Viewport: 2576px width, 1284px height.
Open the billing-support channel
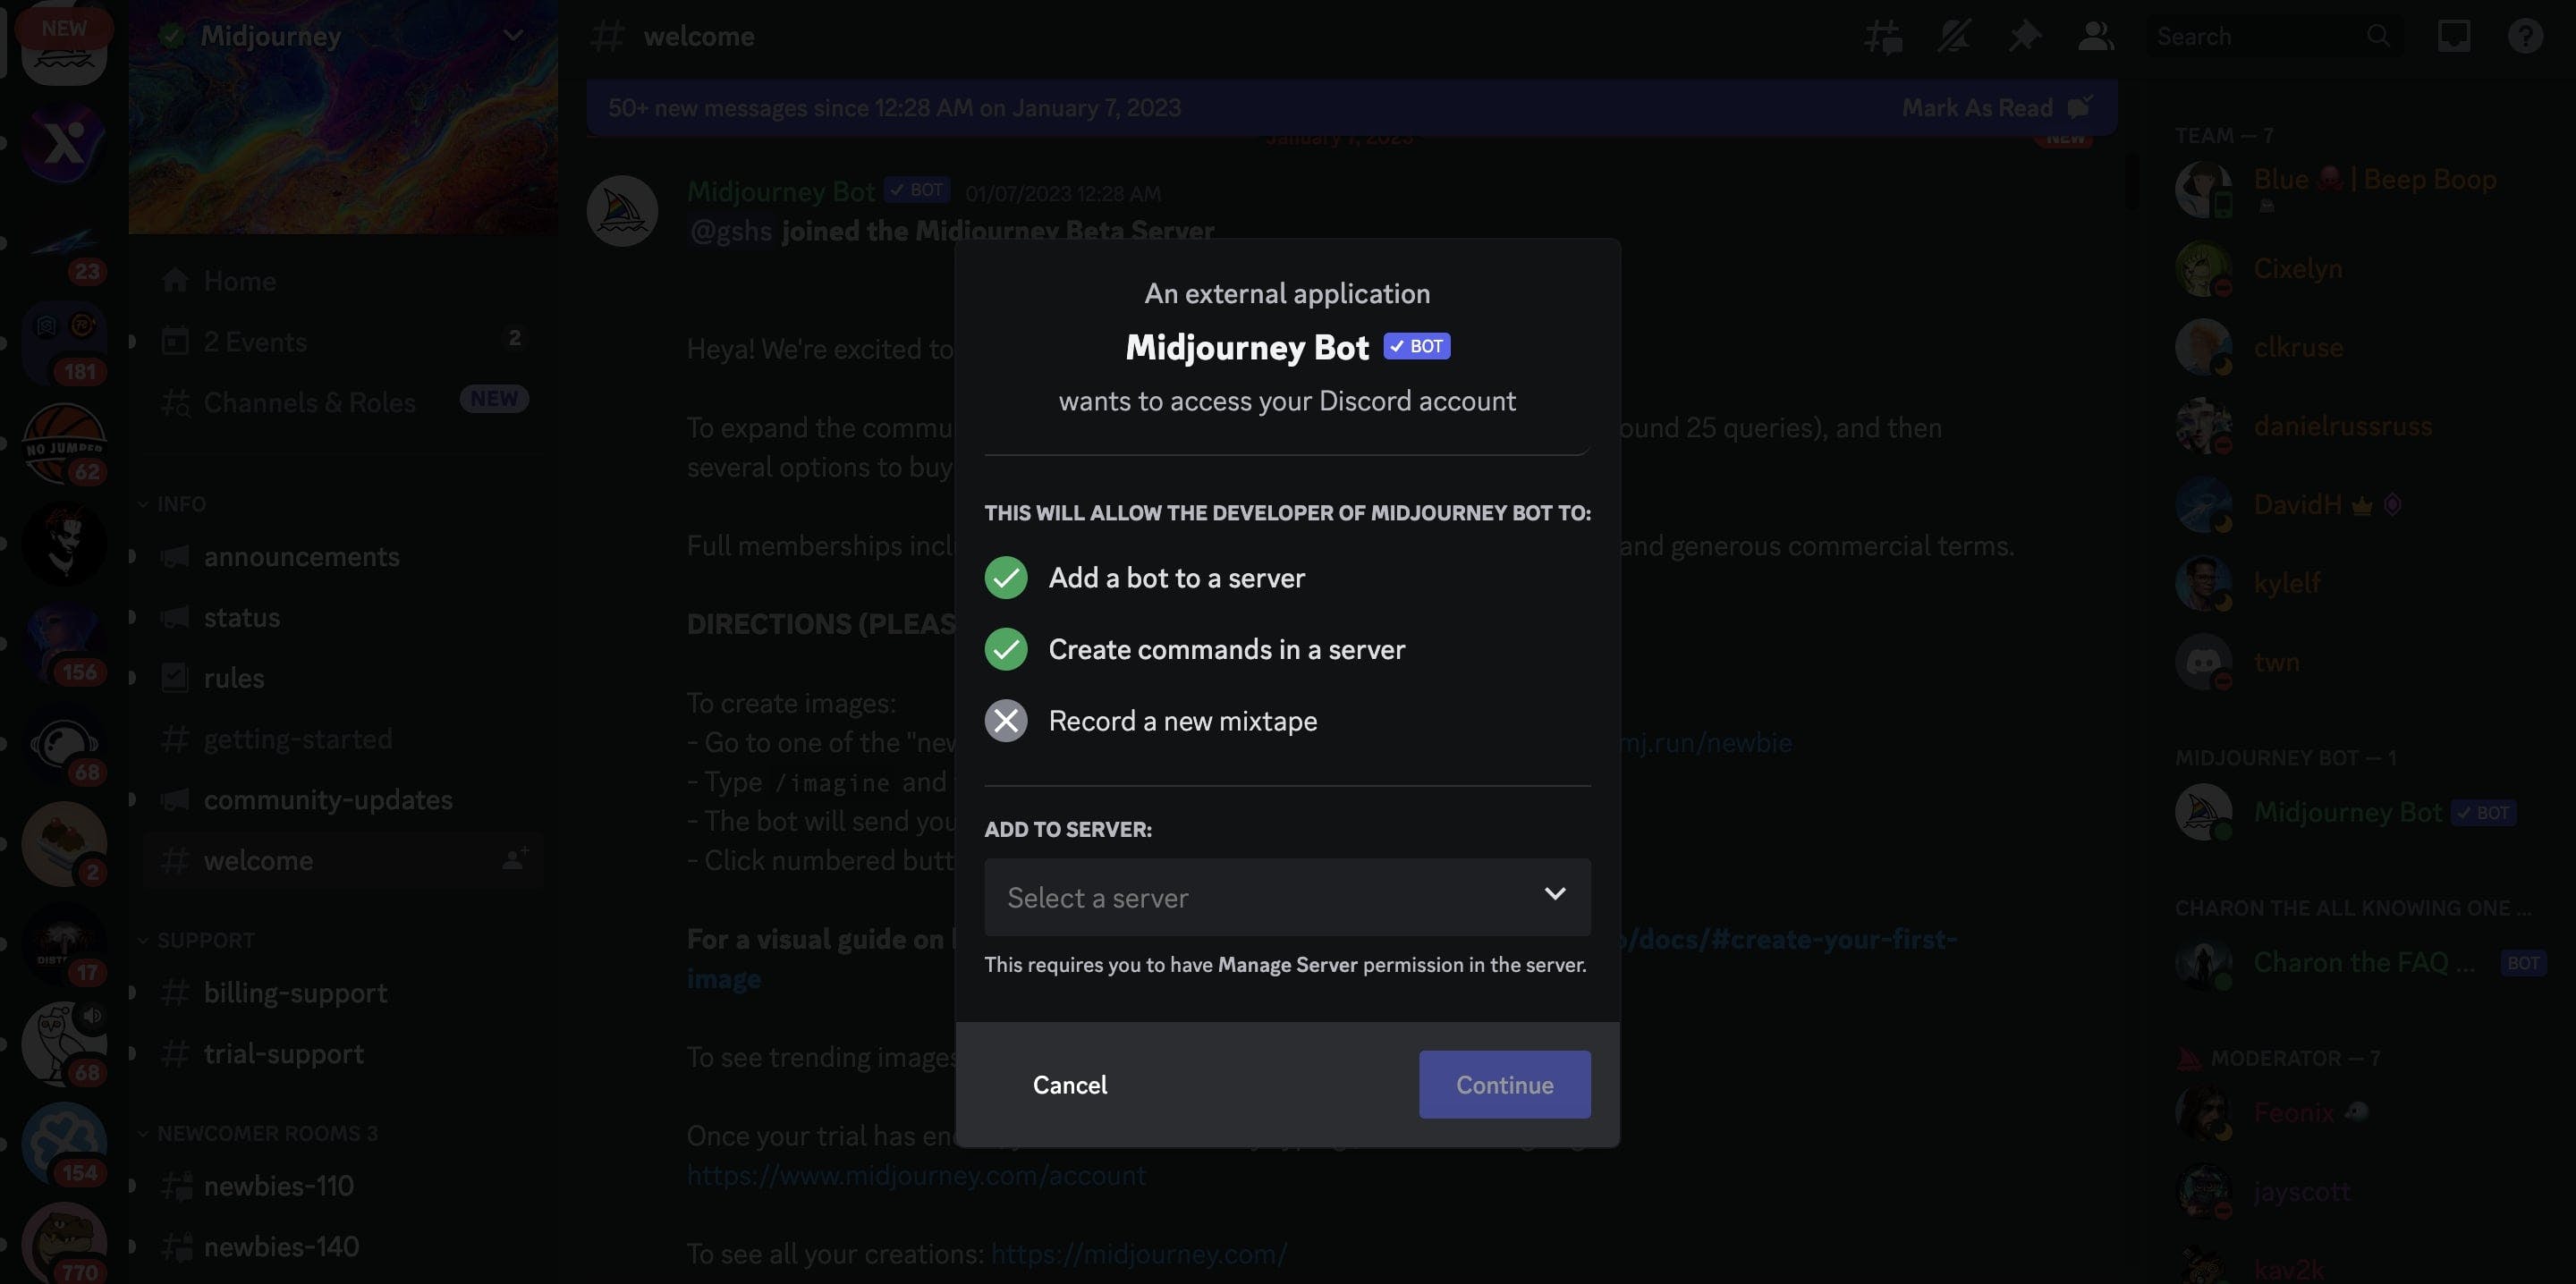[x=343, y=993]
